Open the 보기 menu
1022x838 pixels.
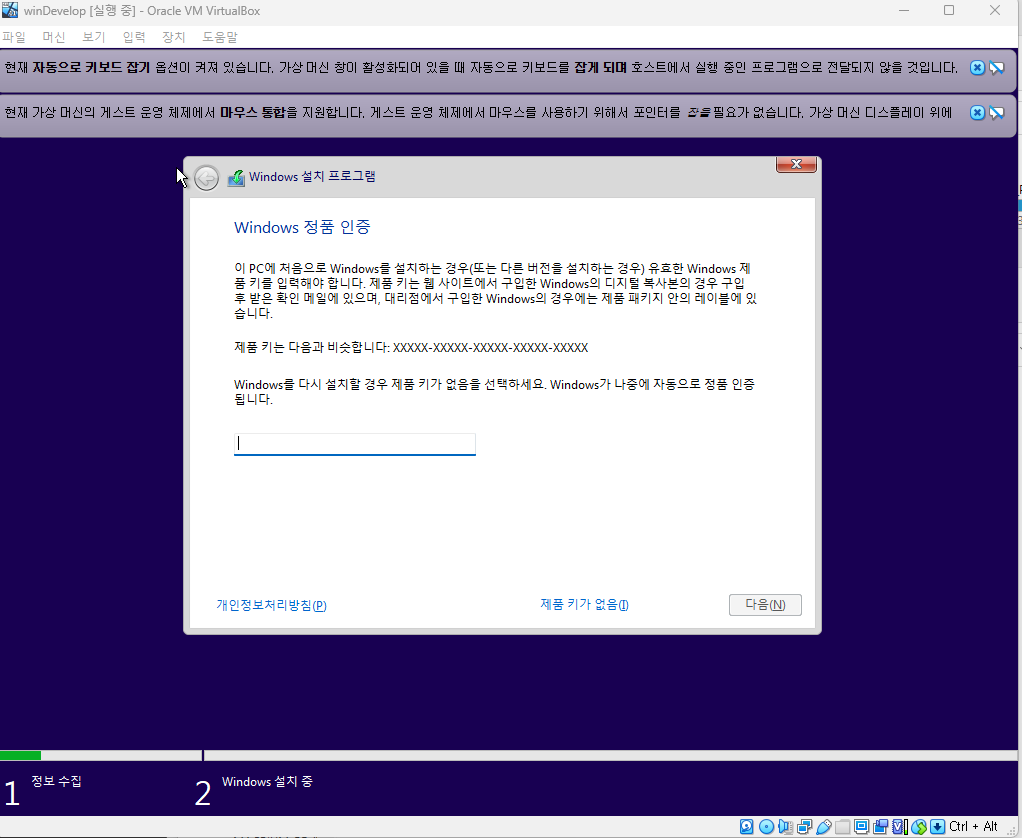(94, 37)
